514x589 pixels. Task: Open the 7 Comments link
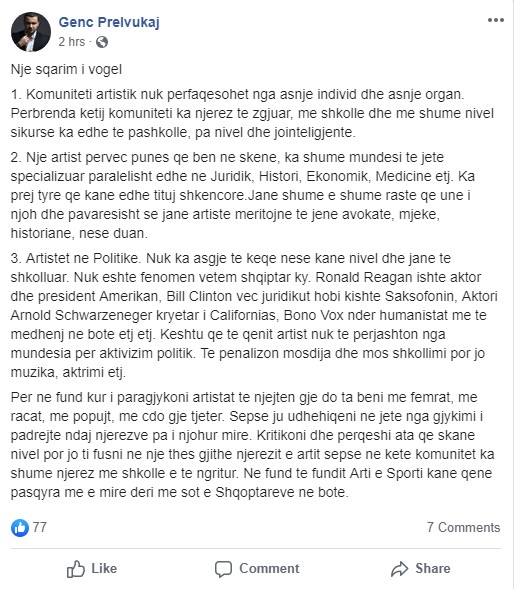[463, 527]
